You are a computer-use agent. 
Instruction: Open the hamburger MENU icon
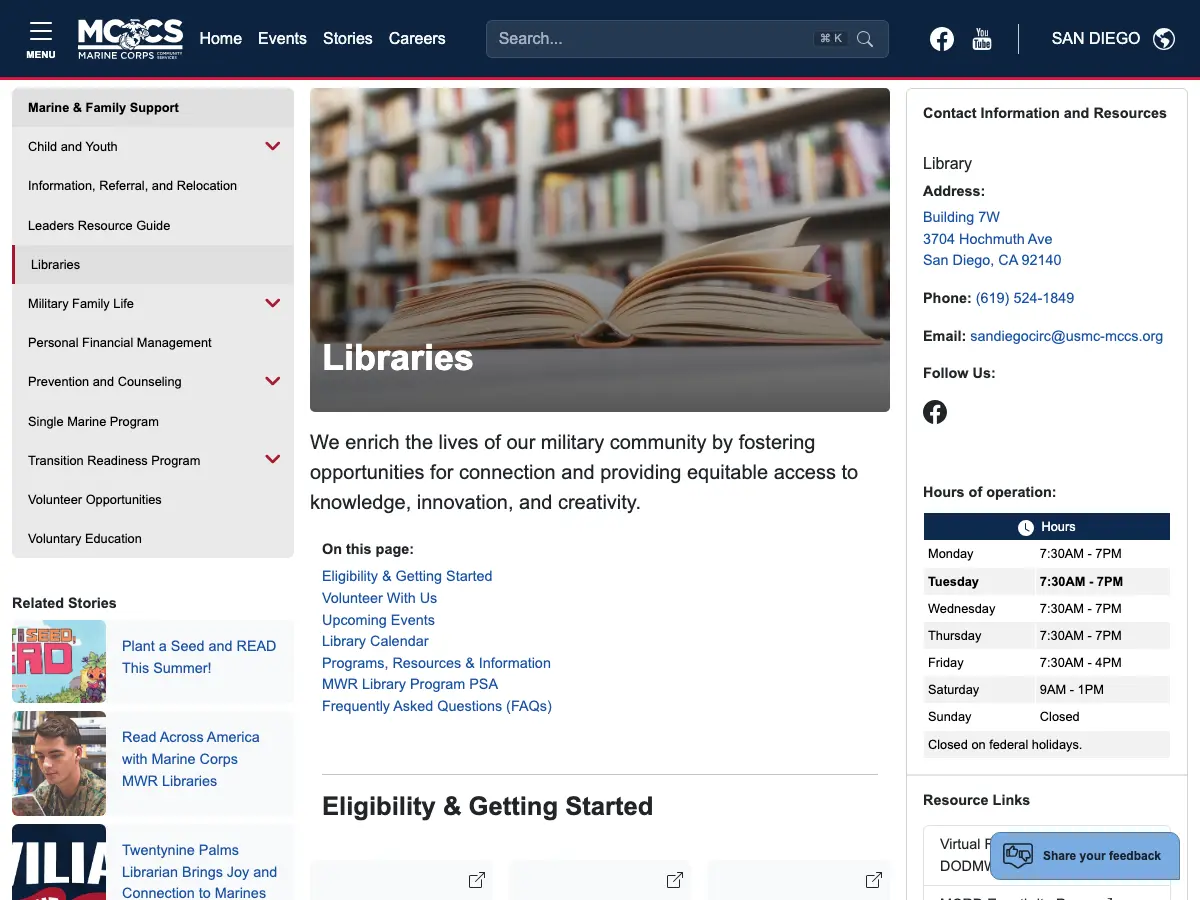(41, 39)
